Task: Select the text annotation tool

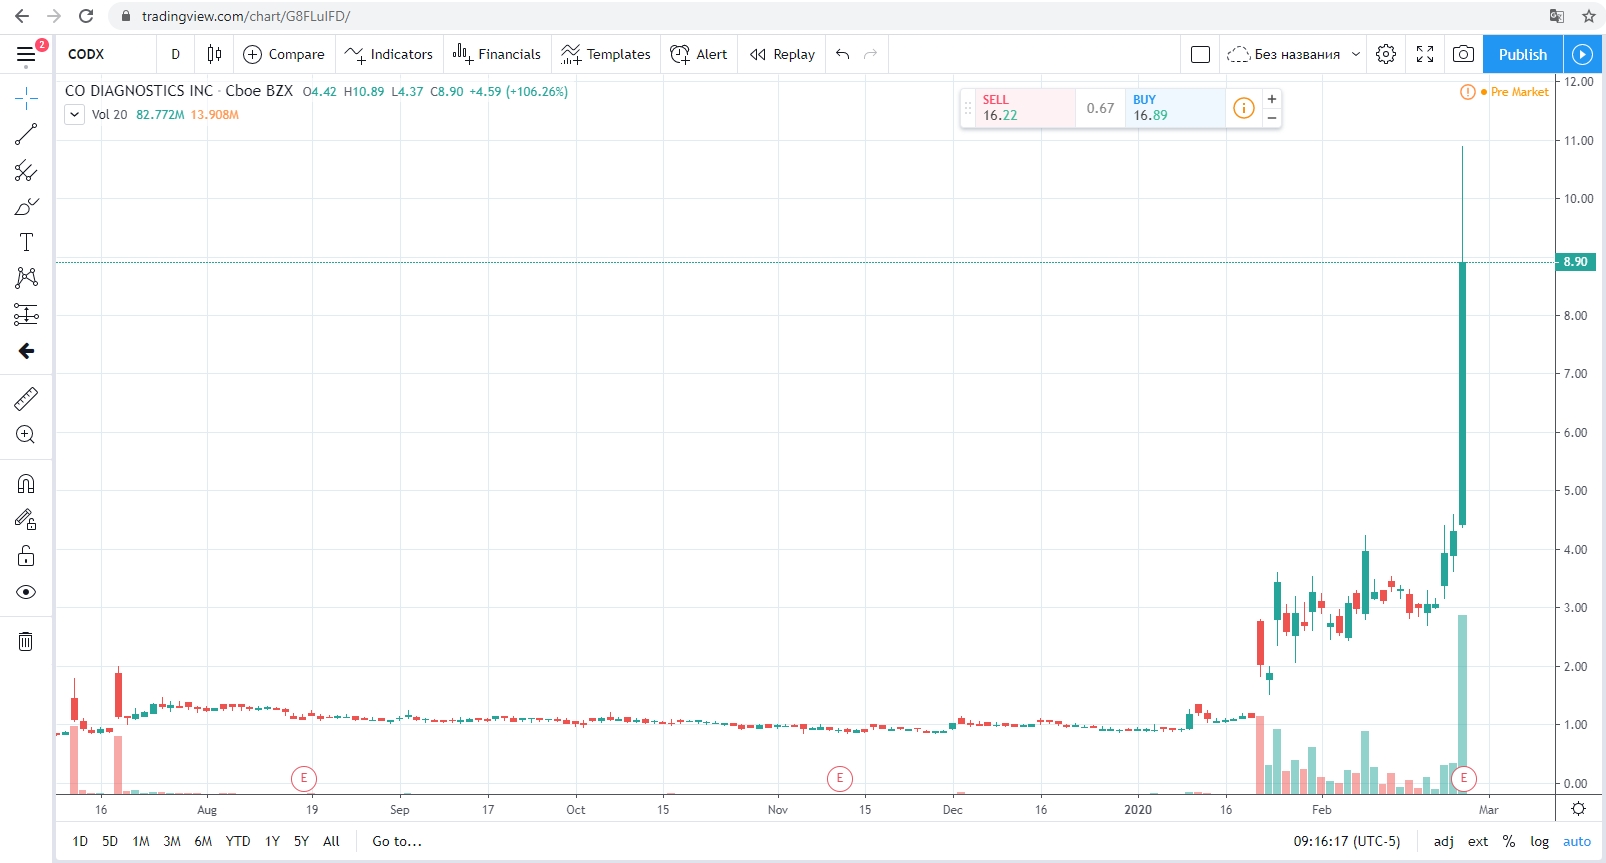Action: 26,242
